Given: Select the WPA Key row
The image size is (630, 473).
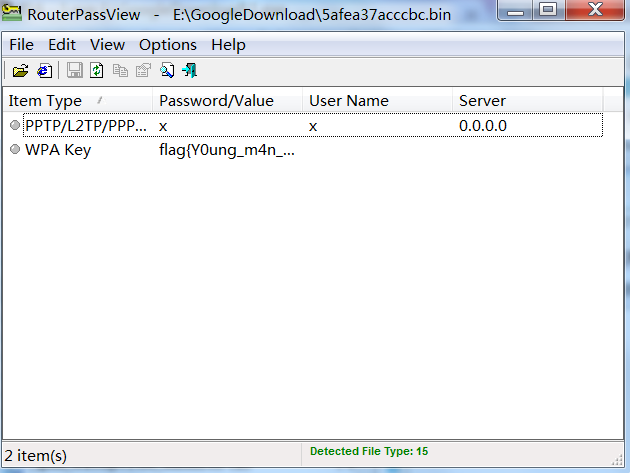Looking at the screenshot, I should (303, 149).
